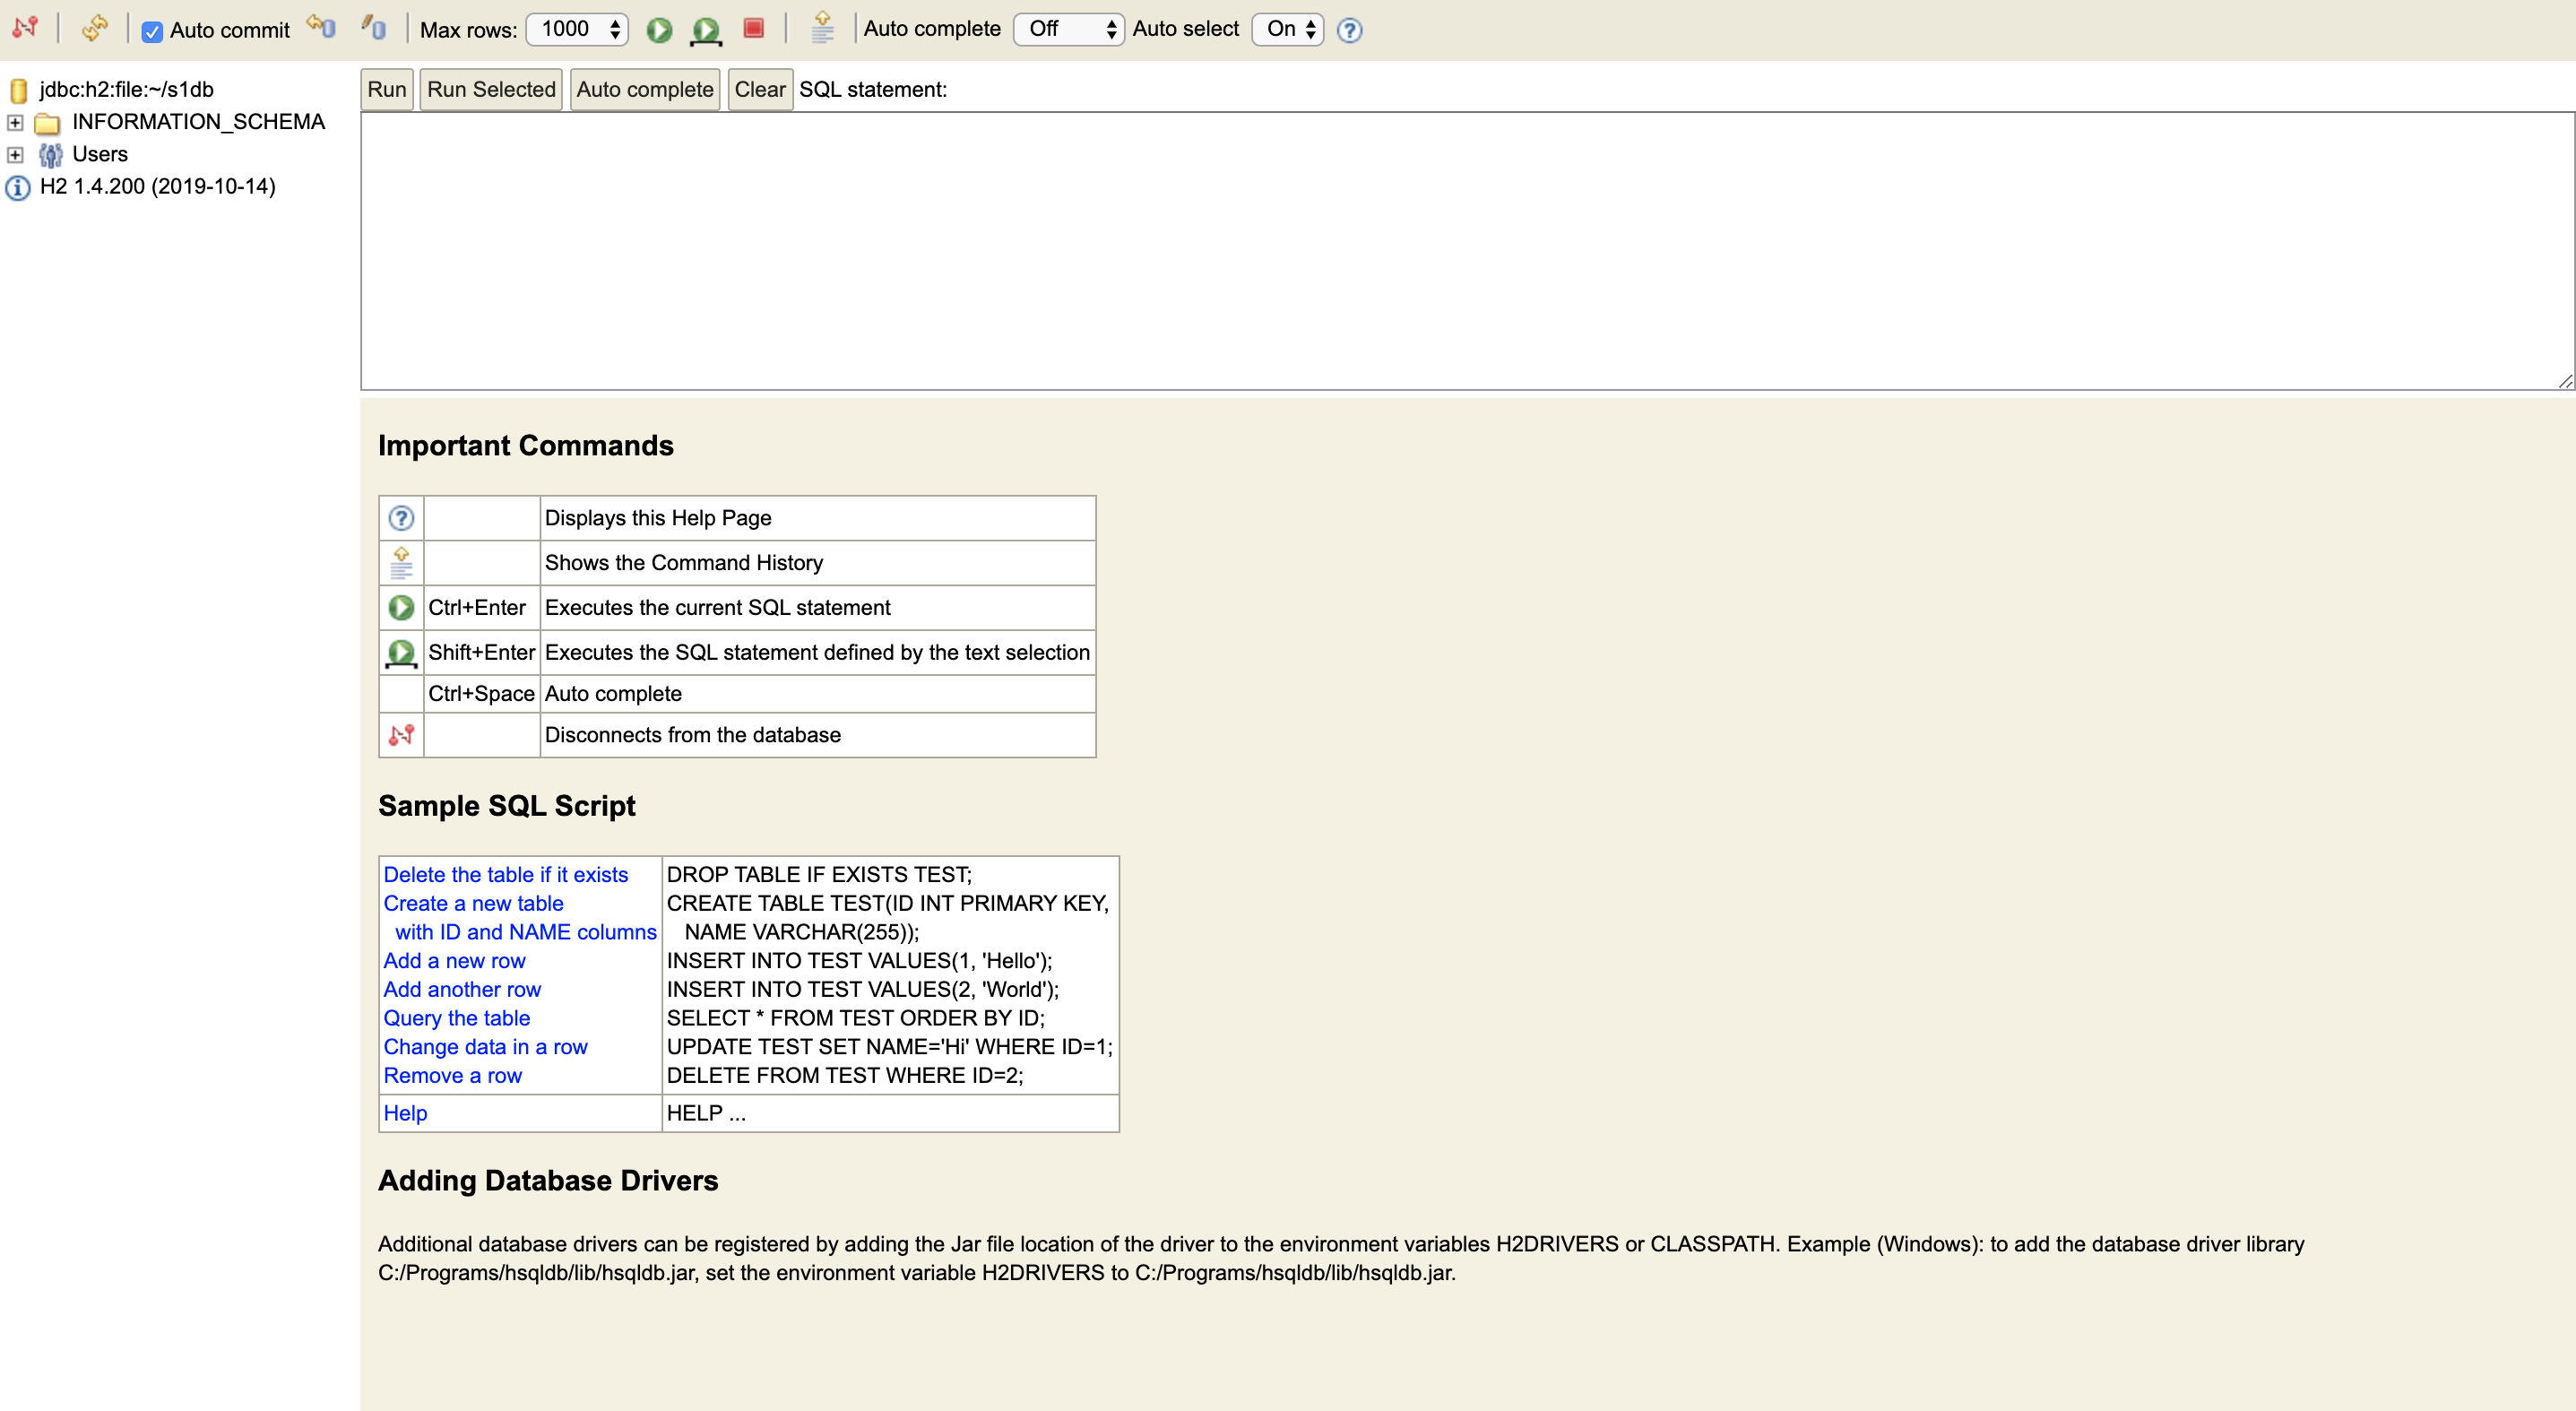Toggle the Auto commit checkbox
The width and height of the screenshot is (2576, 1411).
(x=152, y=31)
